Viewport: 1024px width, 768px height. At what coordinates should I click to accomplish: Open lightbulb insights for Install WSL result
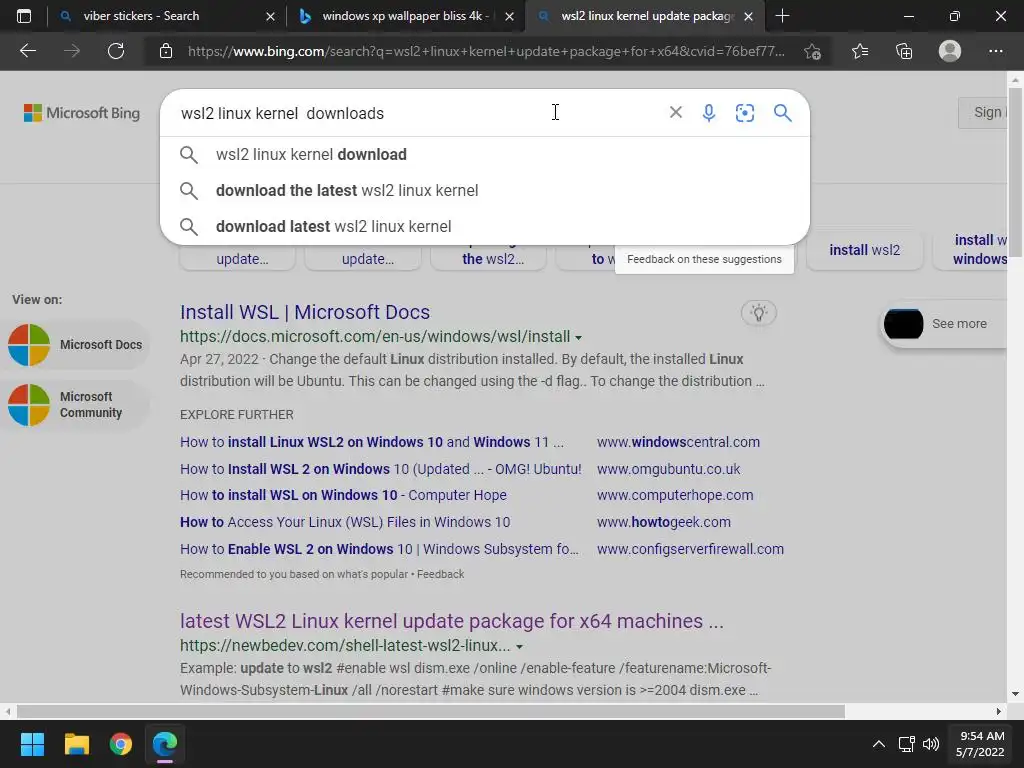pos(758,313)
